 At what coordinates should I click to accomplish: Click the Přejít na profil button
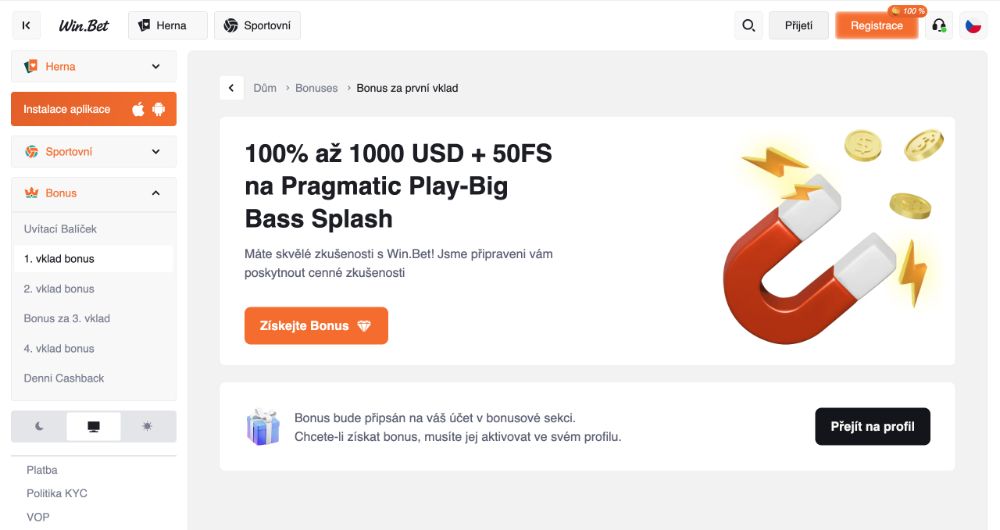[x=872, y=427]
